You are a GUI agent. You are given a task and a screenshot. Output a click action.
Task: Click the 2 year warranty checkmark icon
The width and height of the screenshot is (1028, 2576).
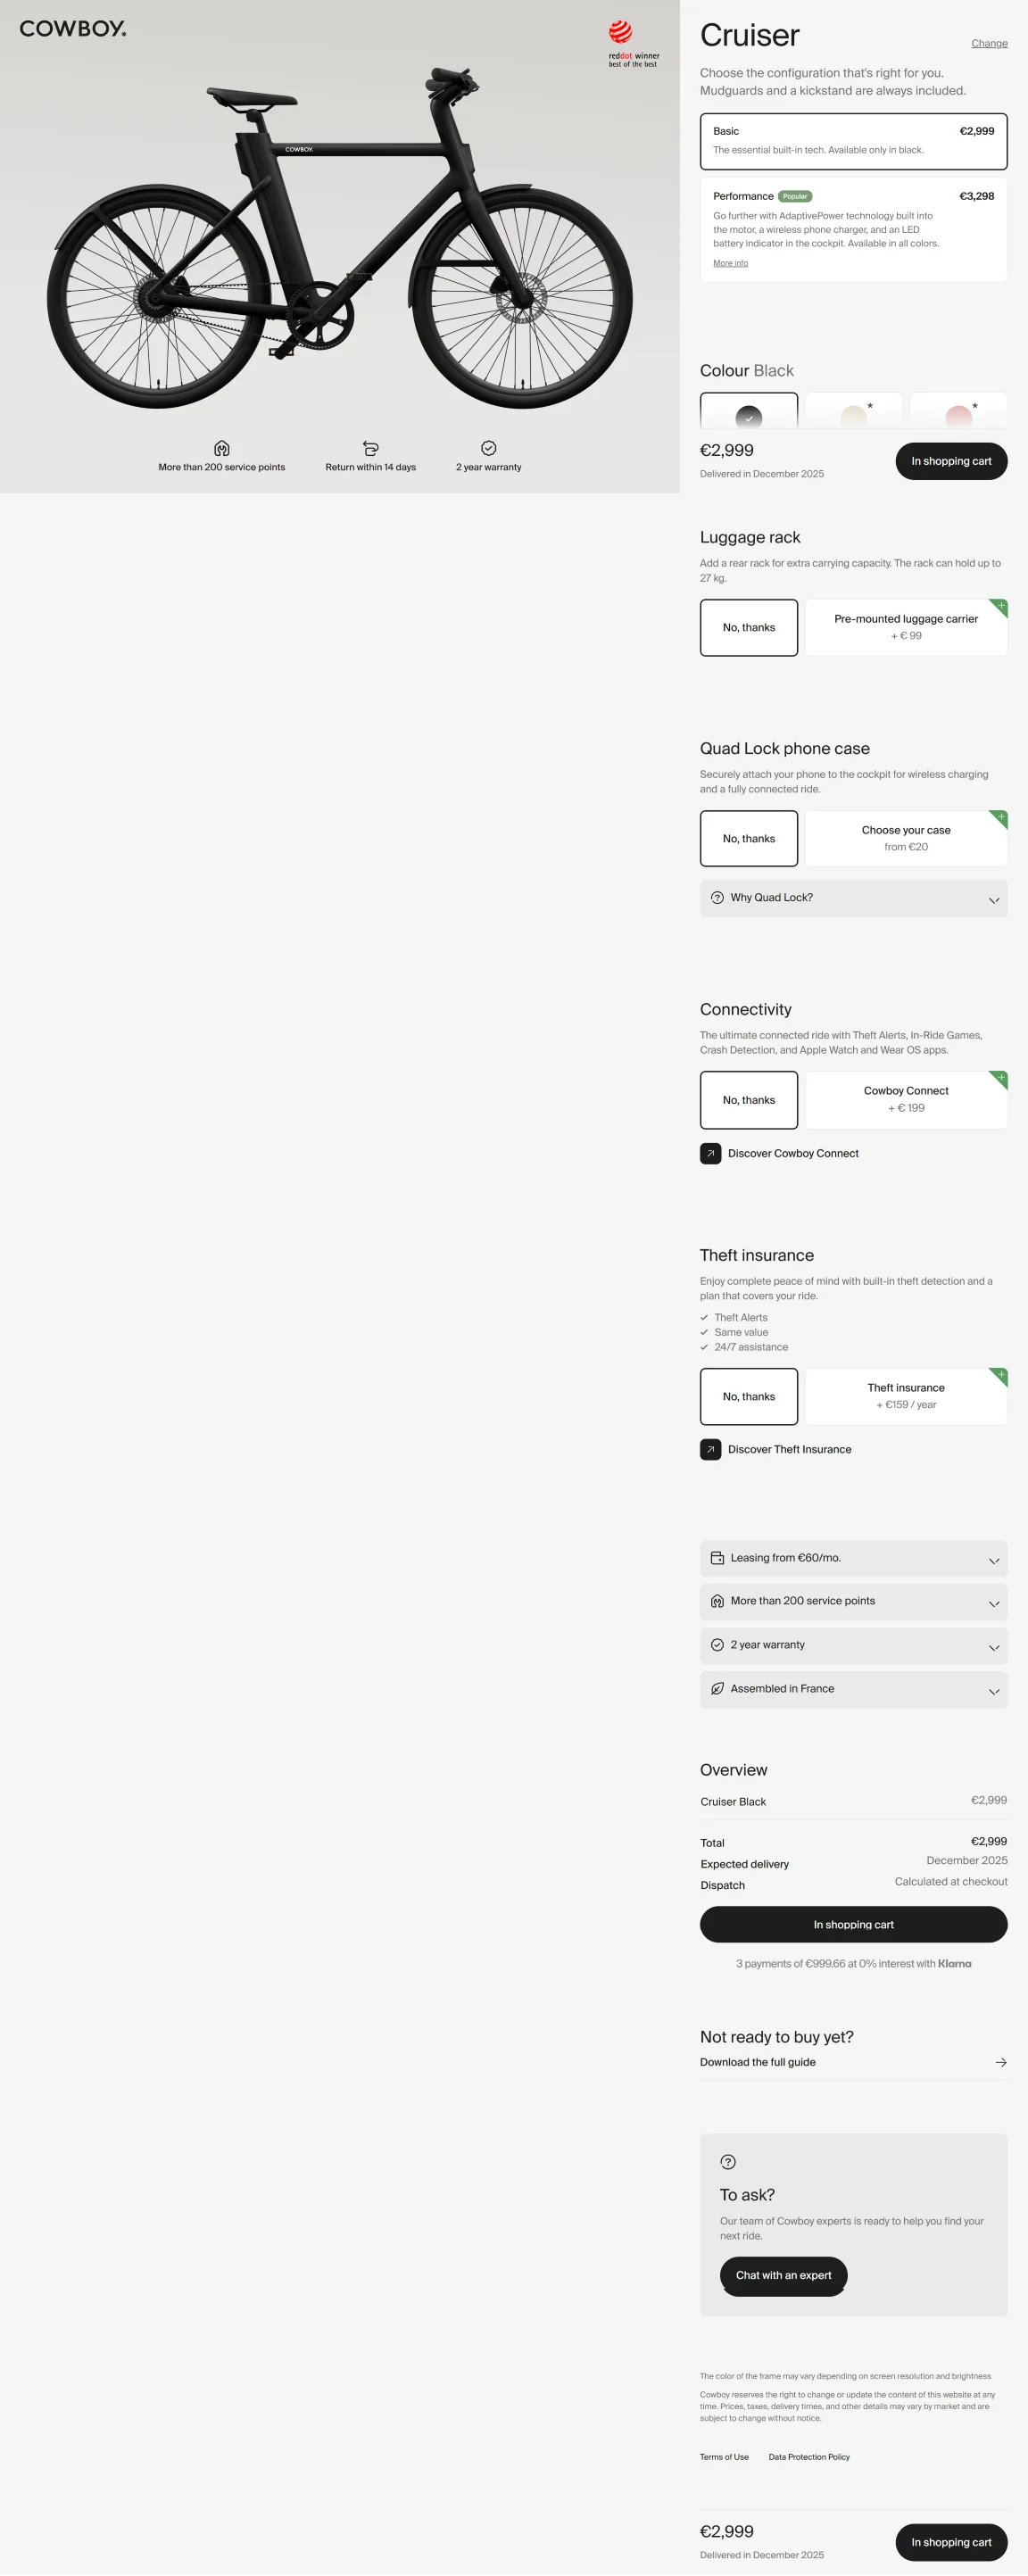point(488,449)
